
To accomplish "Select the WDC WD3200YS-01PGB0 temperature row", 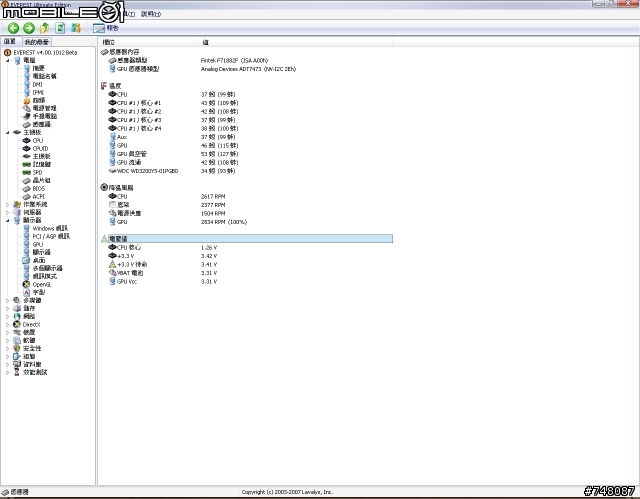I will [x=246, y=171].
